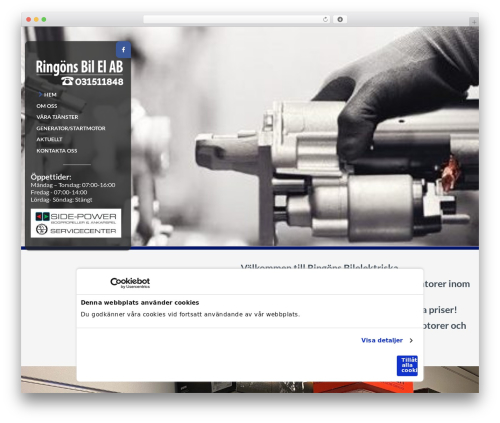The height and width of the screenshot is (423, 500).
Task: Click the Side-Power Servicecenter logo
Action: [x=76, y=223]
